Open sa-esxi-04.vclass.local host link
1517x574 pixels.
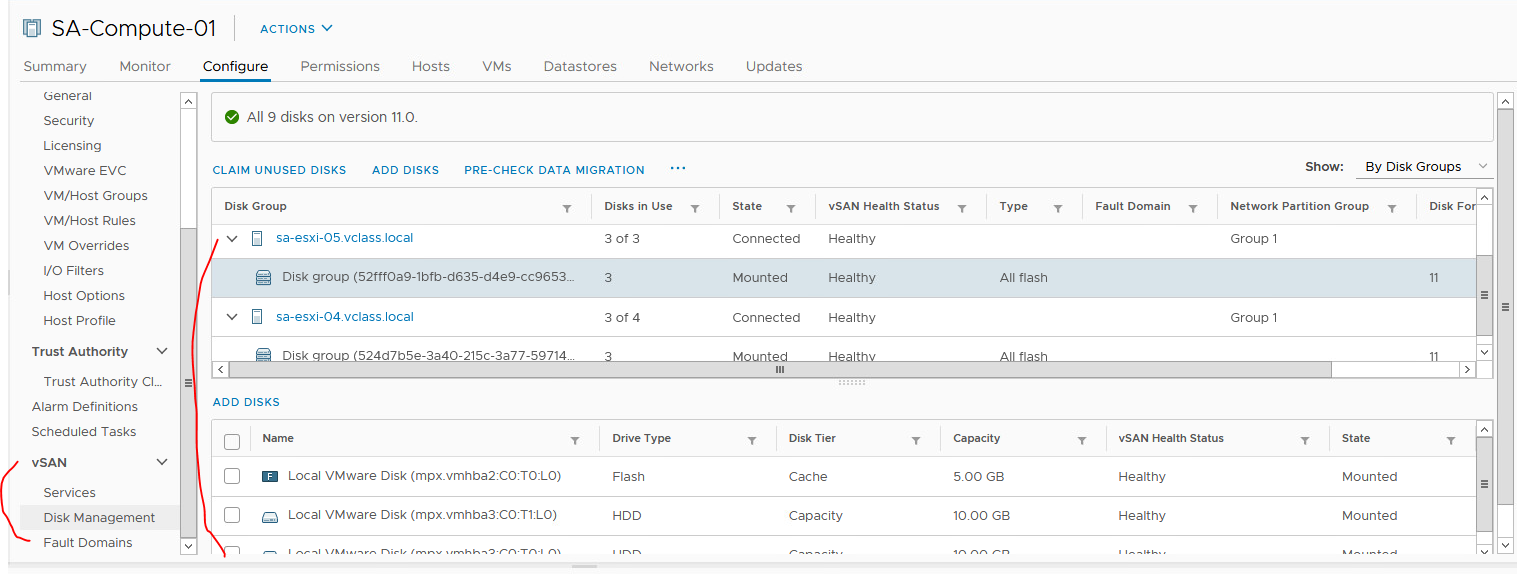[345, 317]
